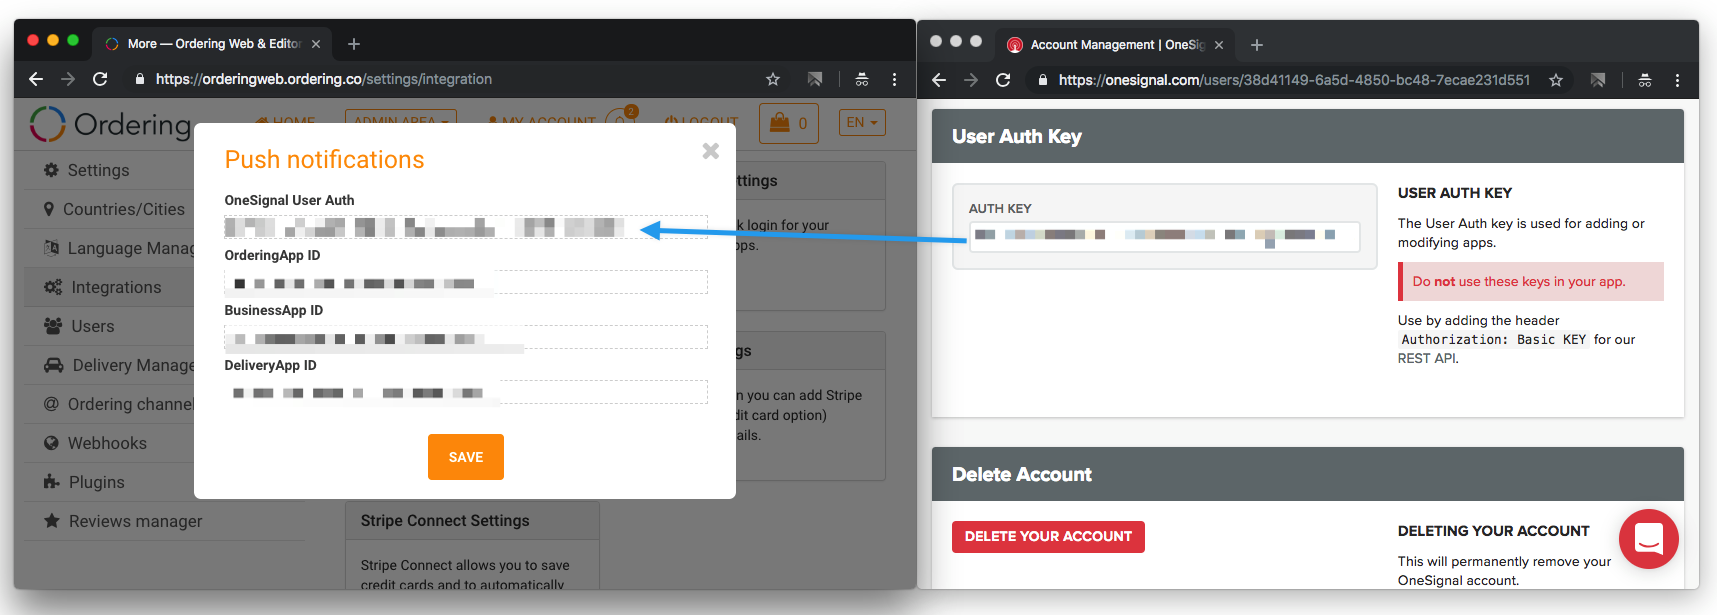1717x615 pixels.
Task: Click the Plugins puzzle icon
Action: (52, 482)
